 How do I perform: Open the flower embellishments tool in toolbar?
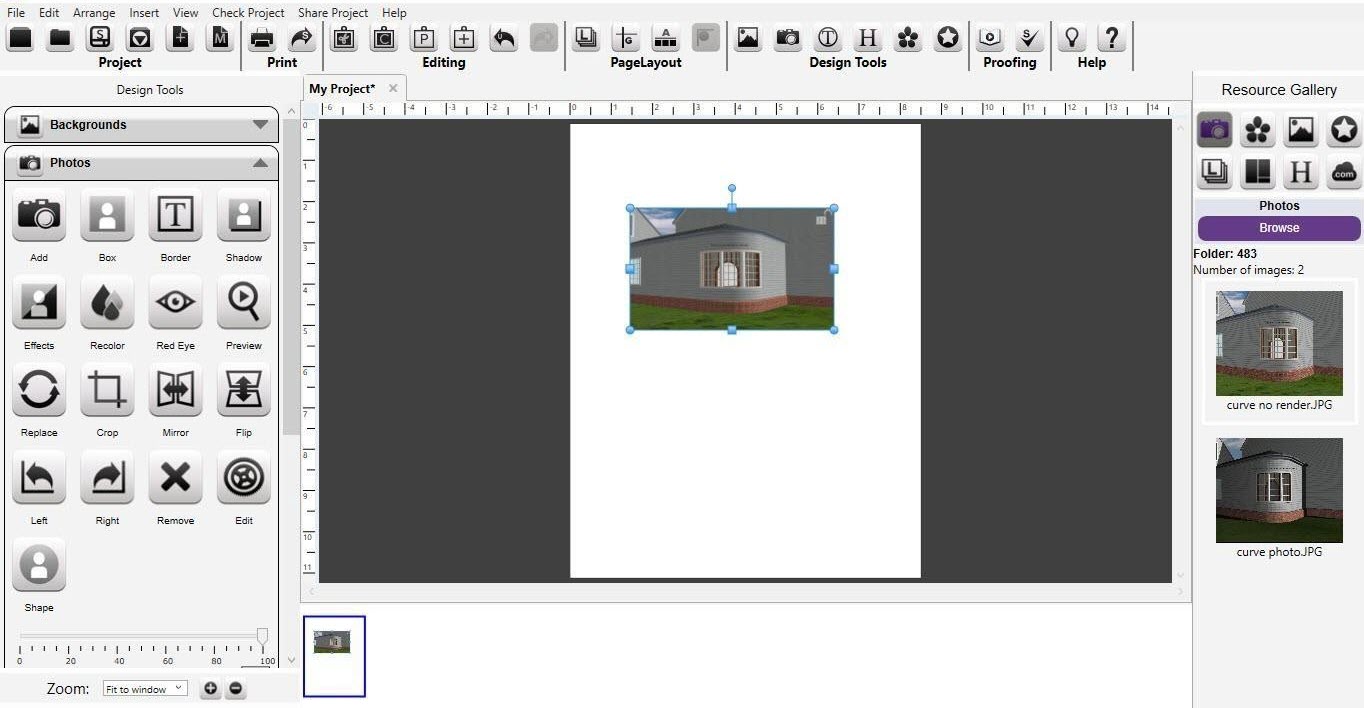coord(908,38)
